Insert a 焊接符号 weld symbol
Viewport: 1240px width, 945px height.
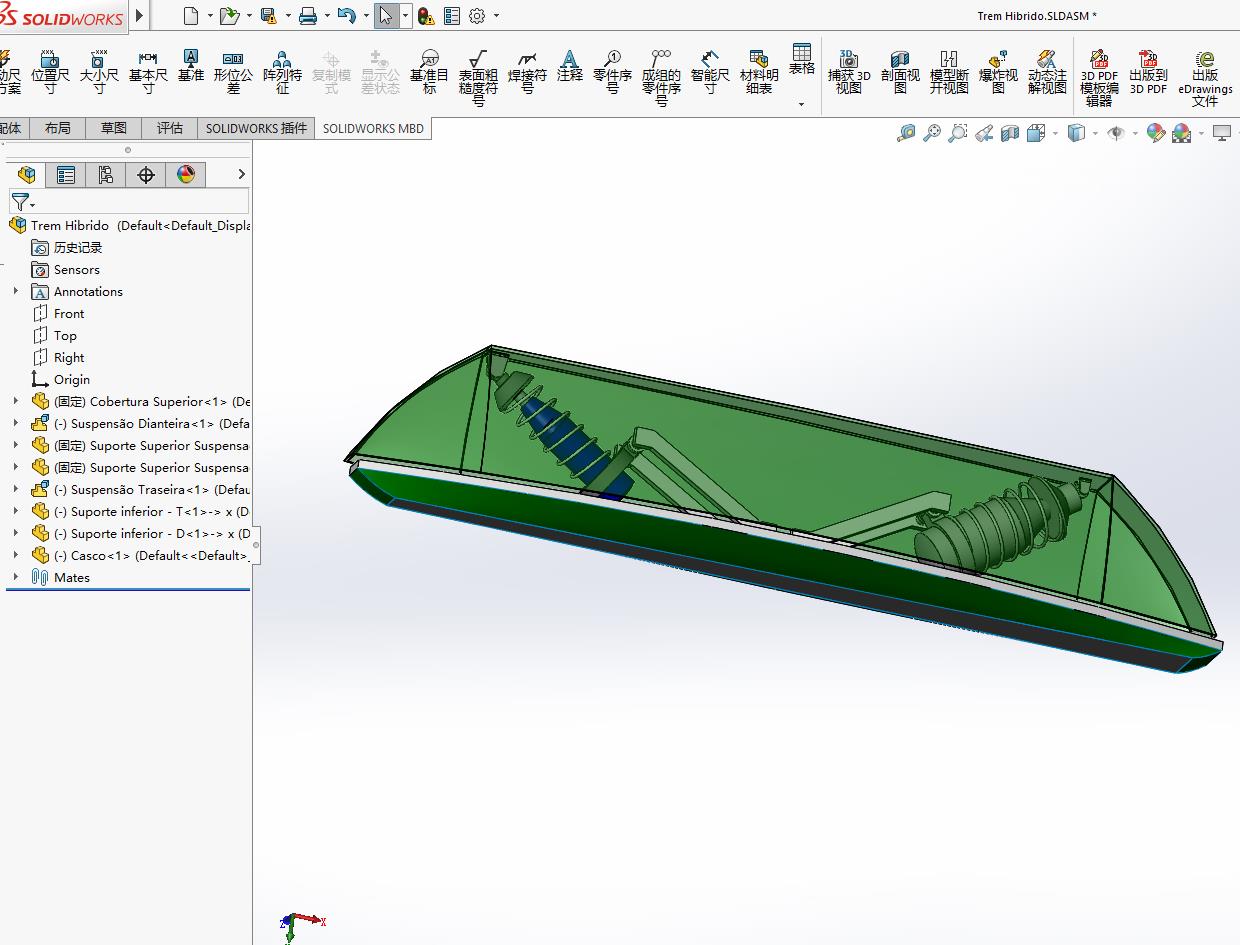[527, 72]
